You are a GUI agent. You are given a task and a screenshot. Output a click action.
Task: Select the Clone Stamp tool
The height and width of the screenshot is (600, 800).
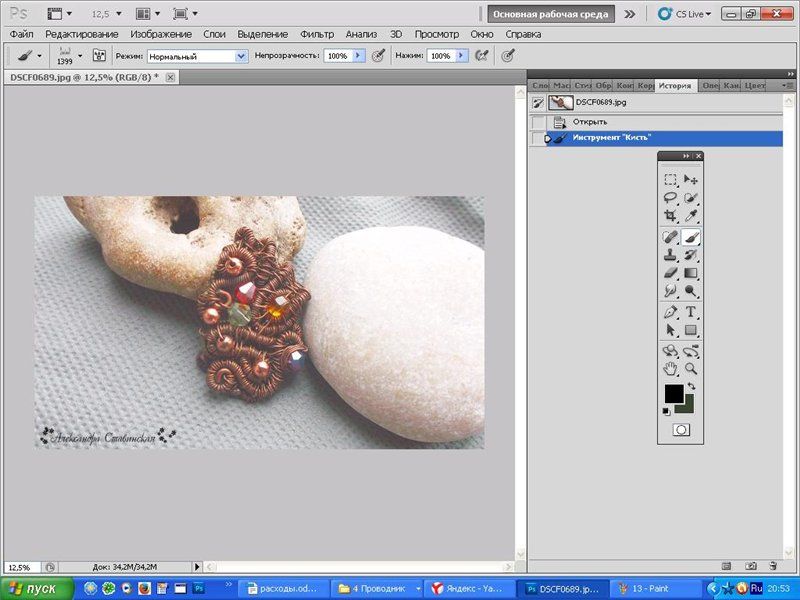[670, 255]
